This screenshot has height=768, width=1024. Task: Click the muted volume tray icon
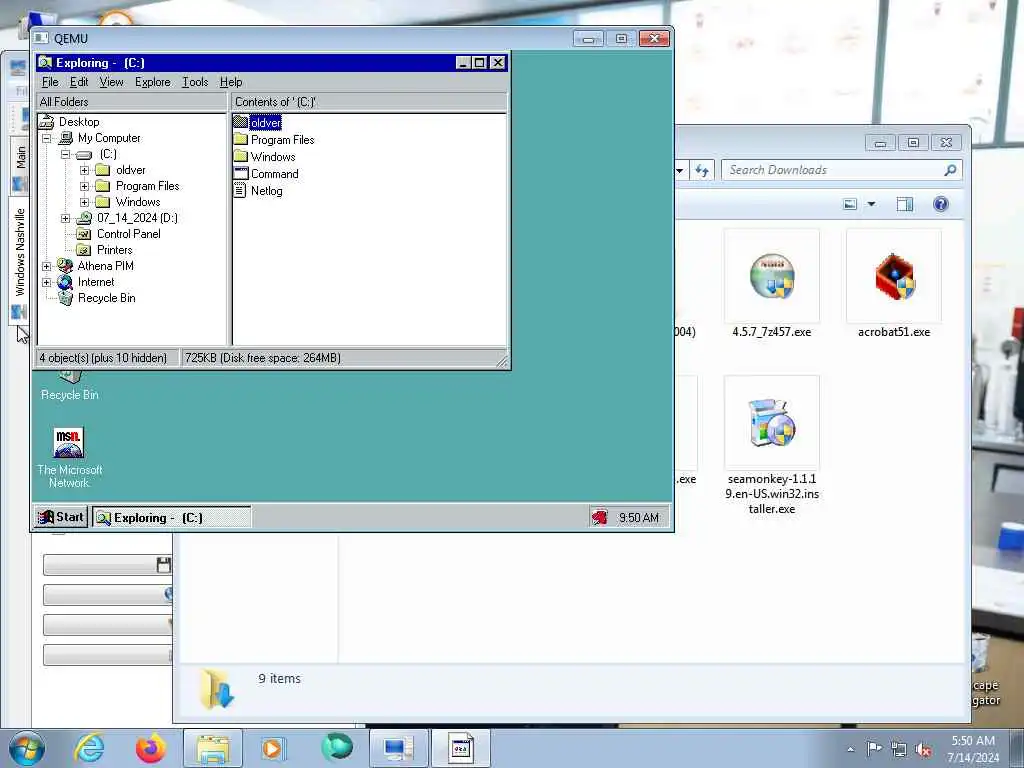pyautogui.click(x=923, y=750)
